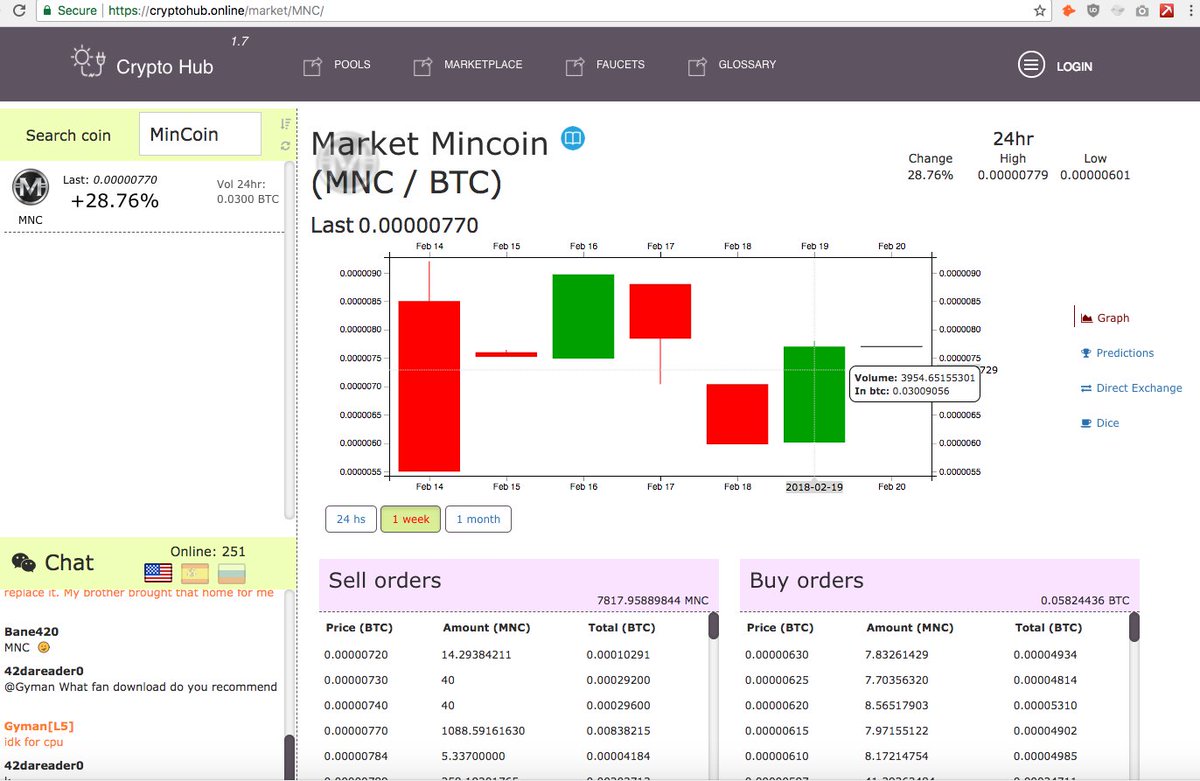Click buy order price 0.00000615
1200x781 pixels.
[x=777, y=731]
